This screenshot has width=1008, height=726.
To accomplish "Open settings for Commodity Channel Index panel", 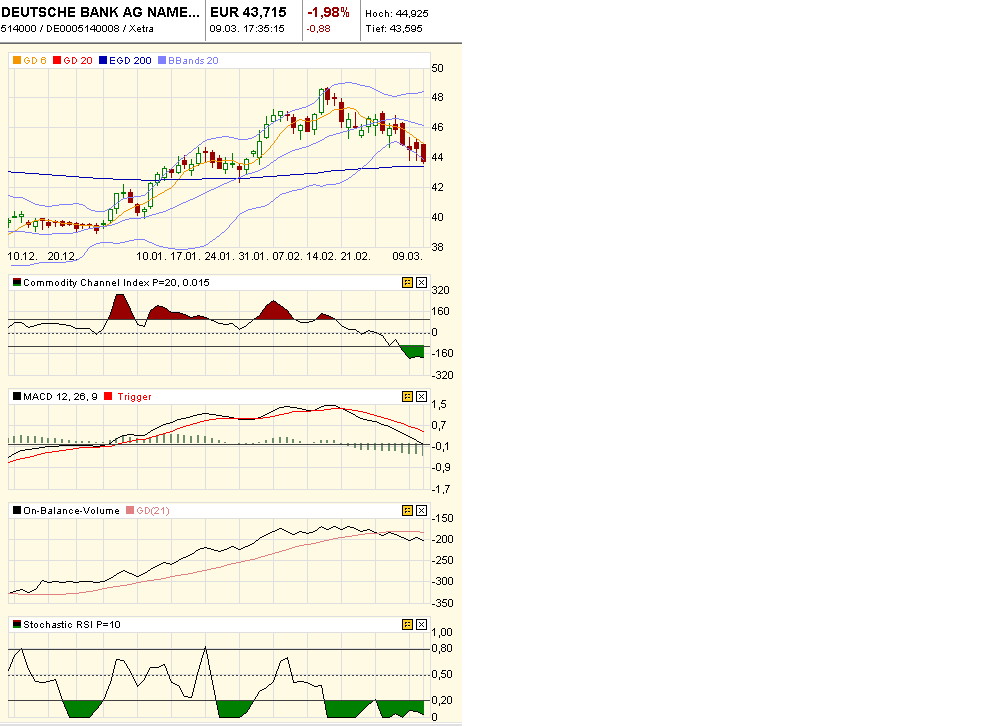I will tap(407, 282).
